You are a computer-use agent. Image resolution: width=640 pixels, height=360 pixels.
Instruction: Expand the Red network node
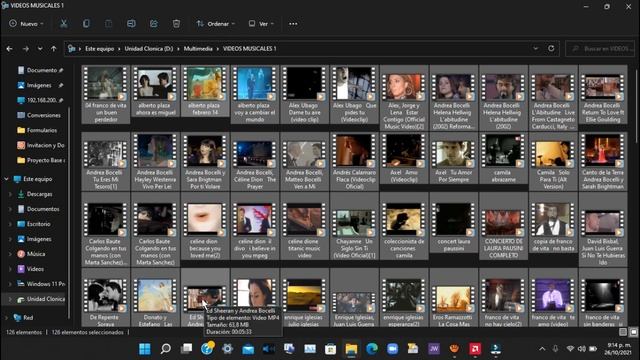coord(6,318)
